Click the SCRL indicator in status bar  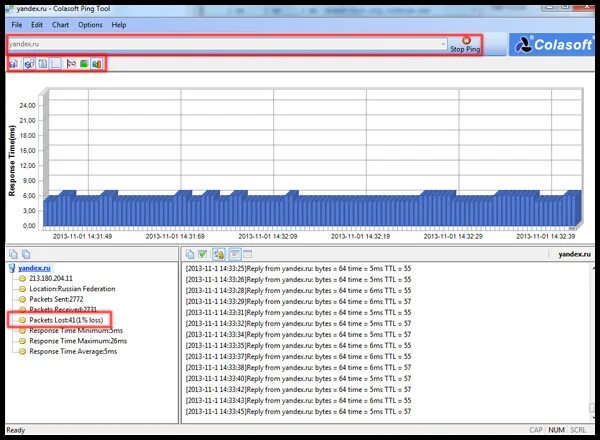(x=578, y=430)
